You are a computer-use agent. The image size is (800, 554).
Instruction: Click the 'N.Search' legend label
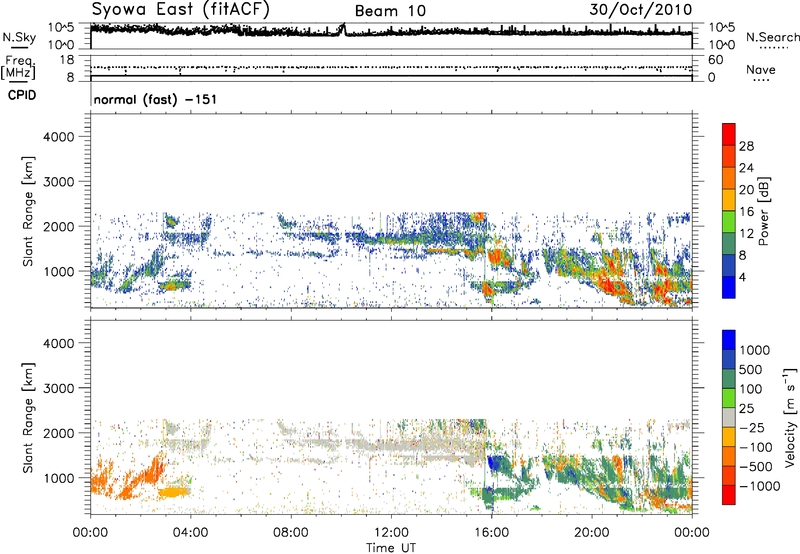[772, 37]
